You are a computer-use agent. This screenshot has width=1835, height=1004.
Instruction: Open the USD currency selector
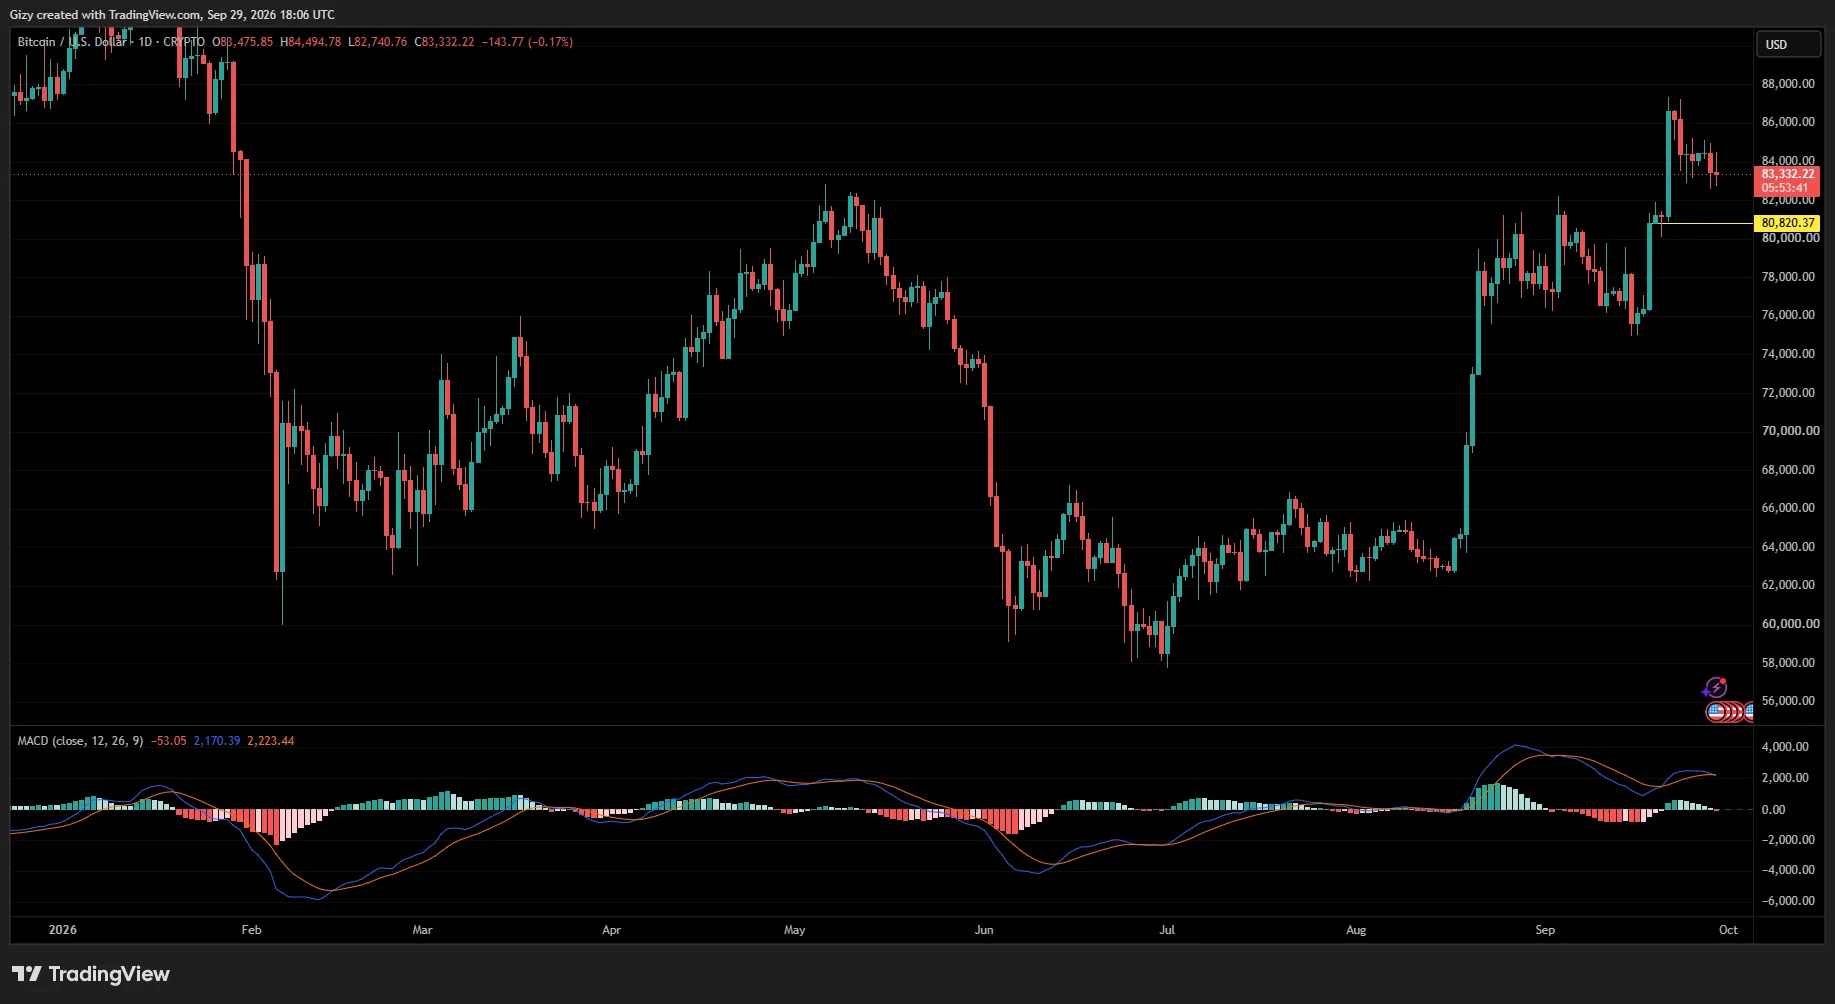[x=1789, y=44]
